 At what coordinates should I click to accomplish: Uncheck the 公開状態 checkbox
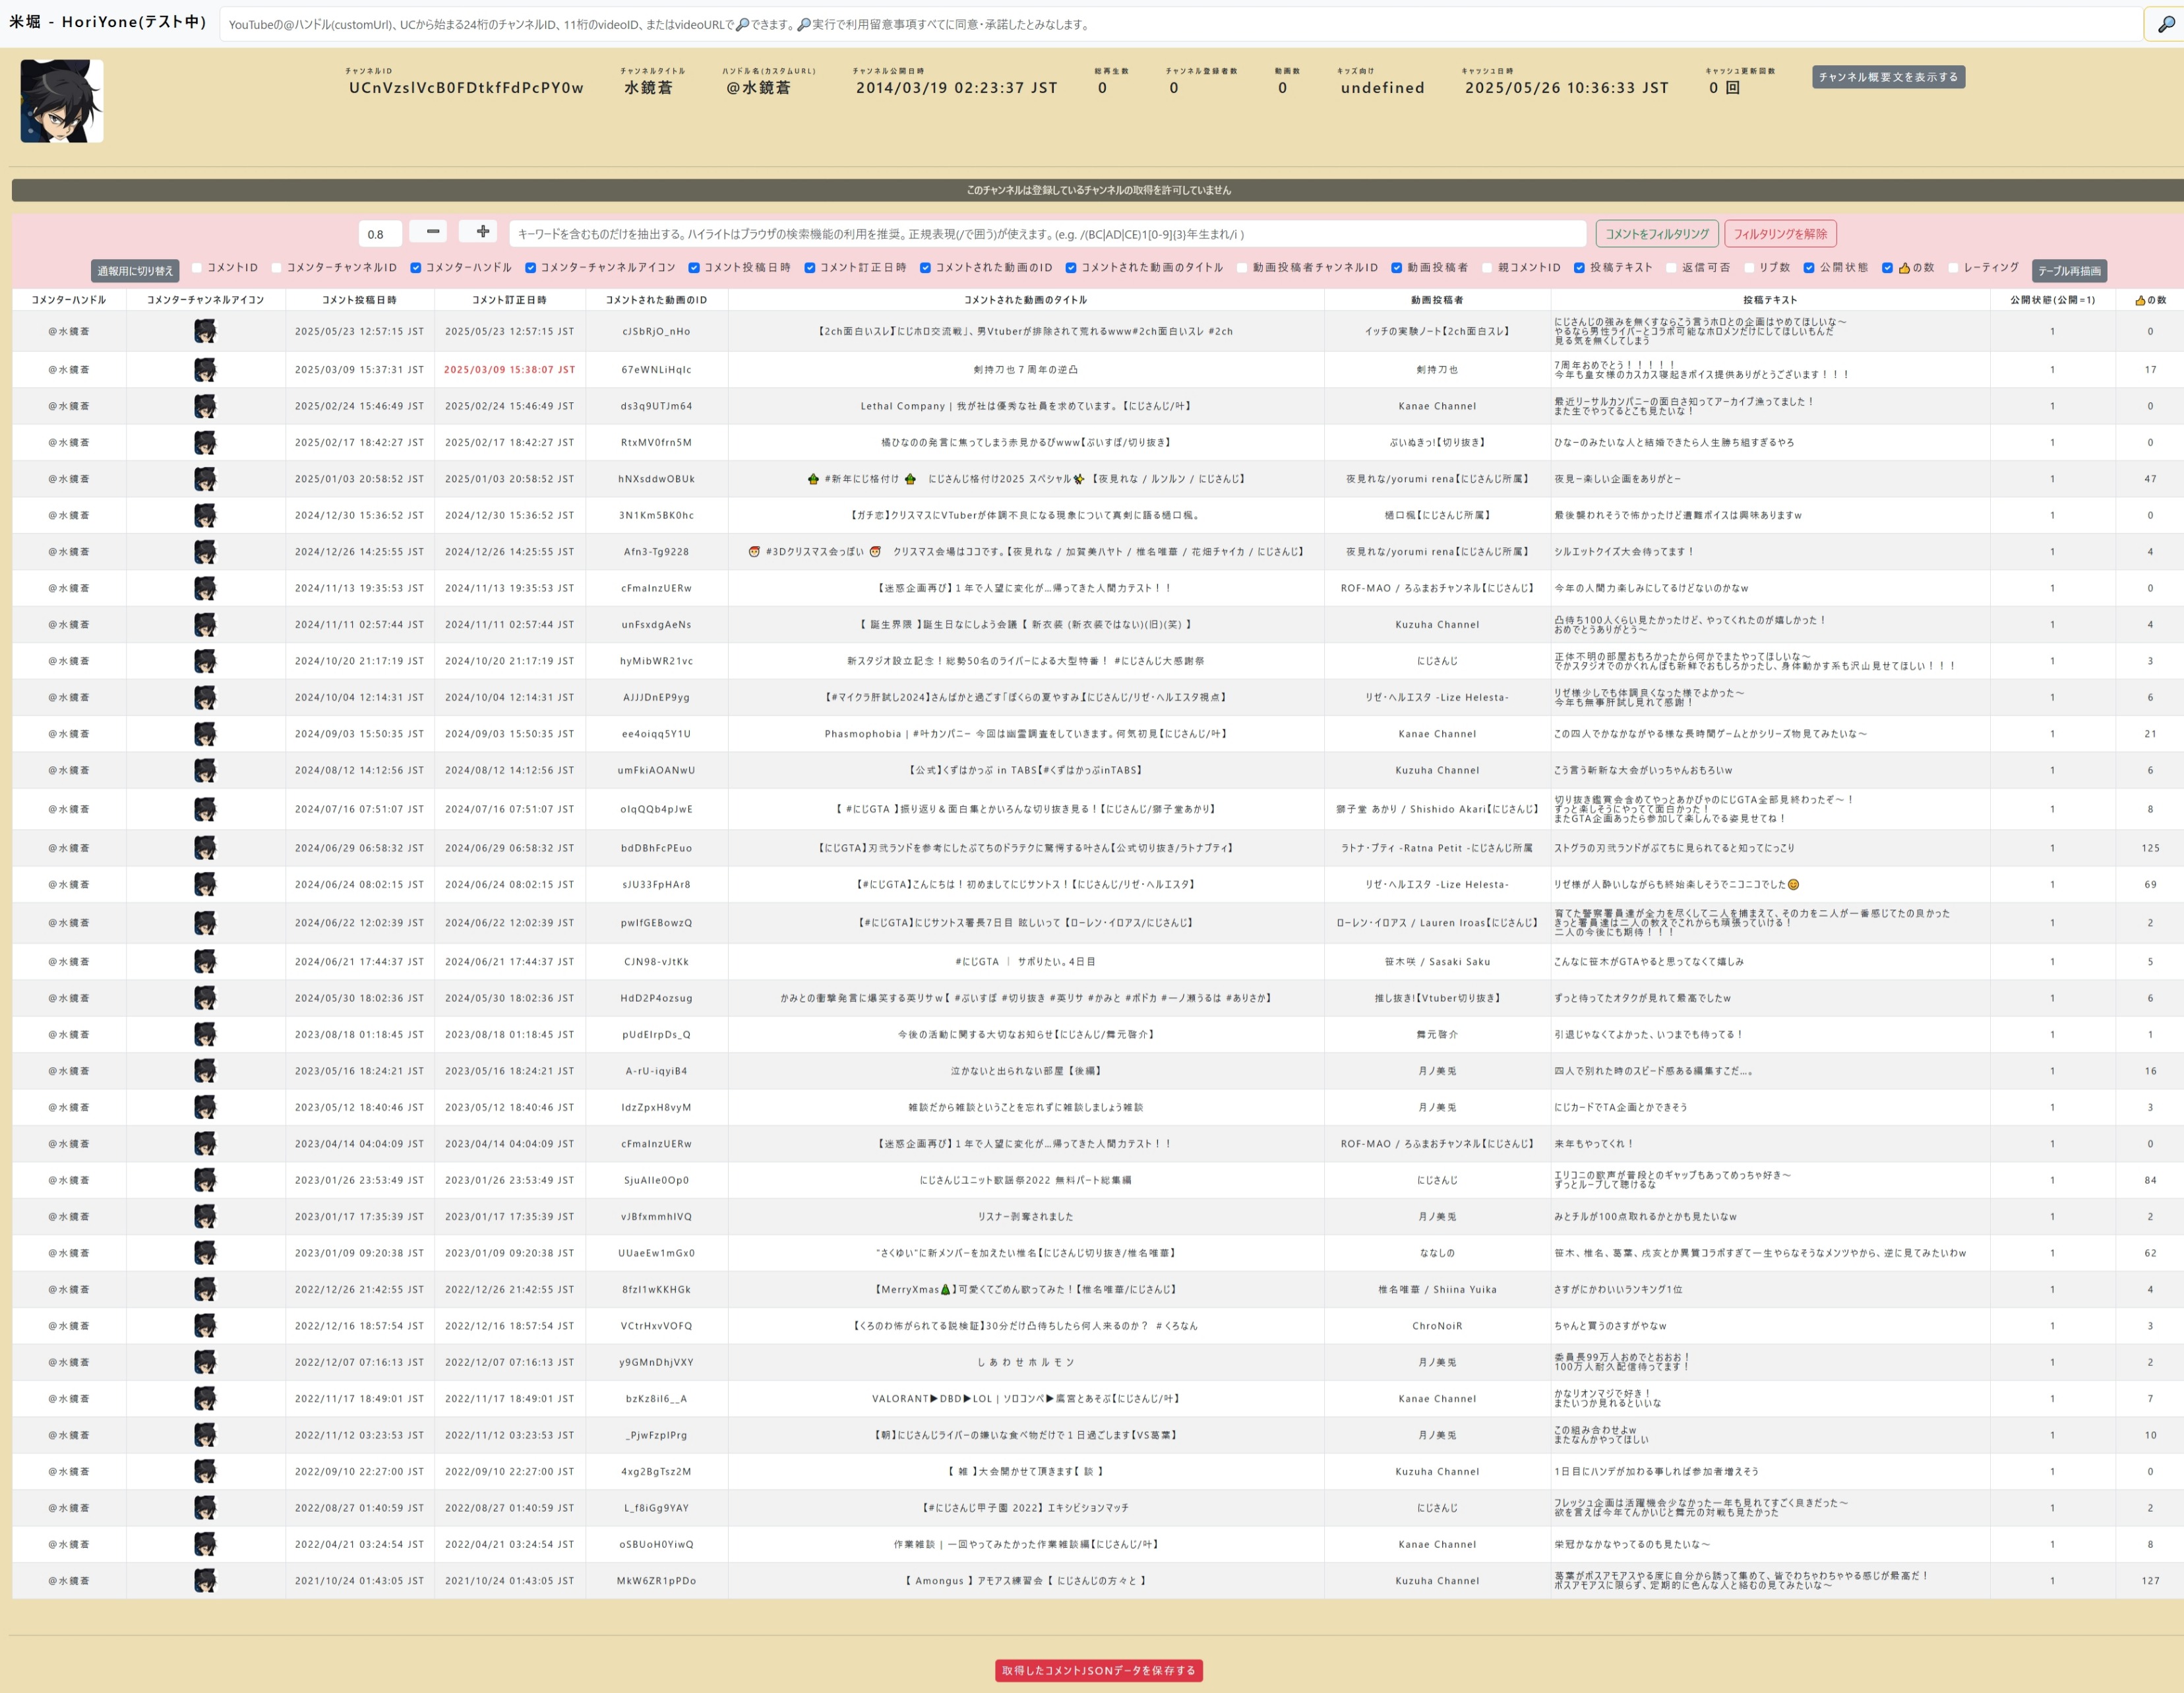point(1809,268)
